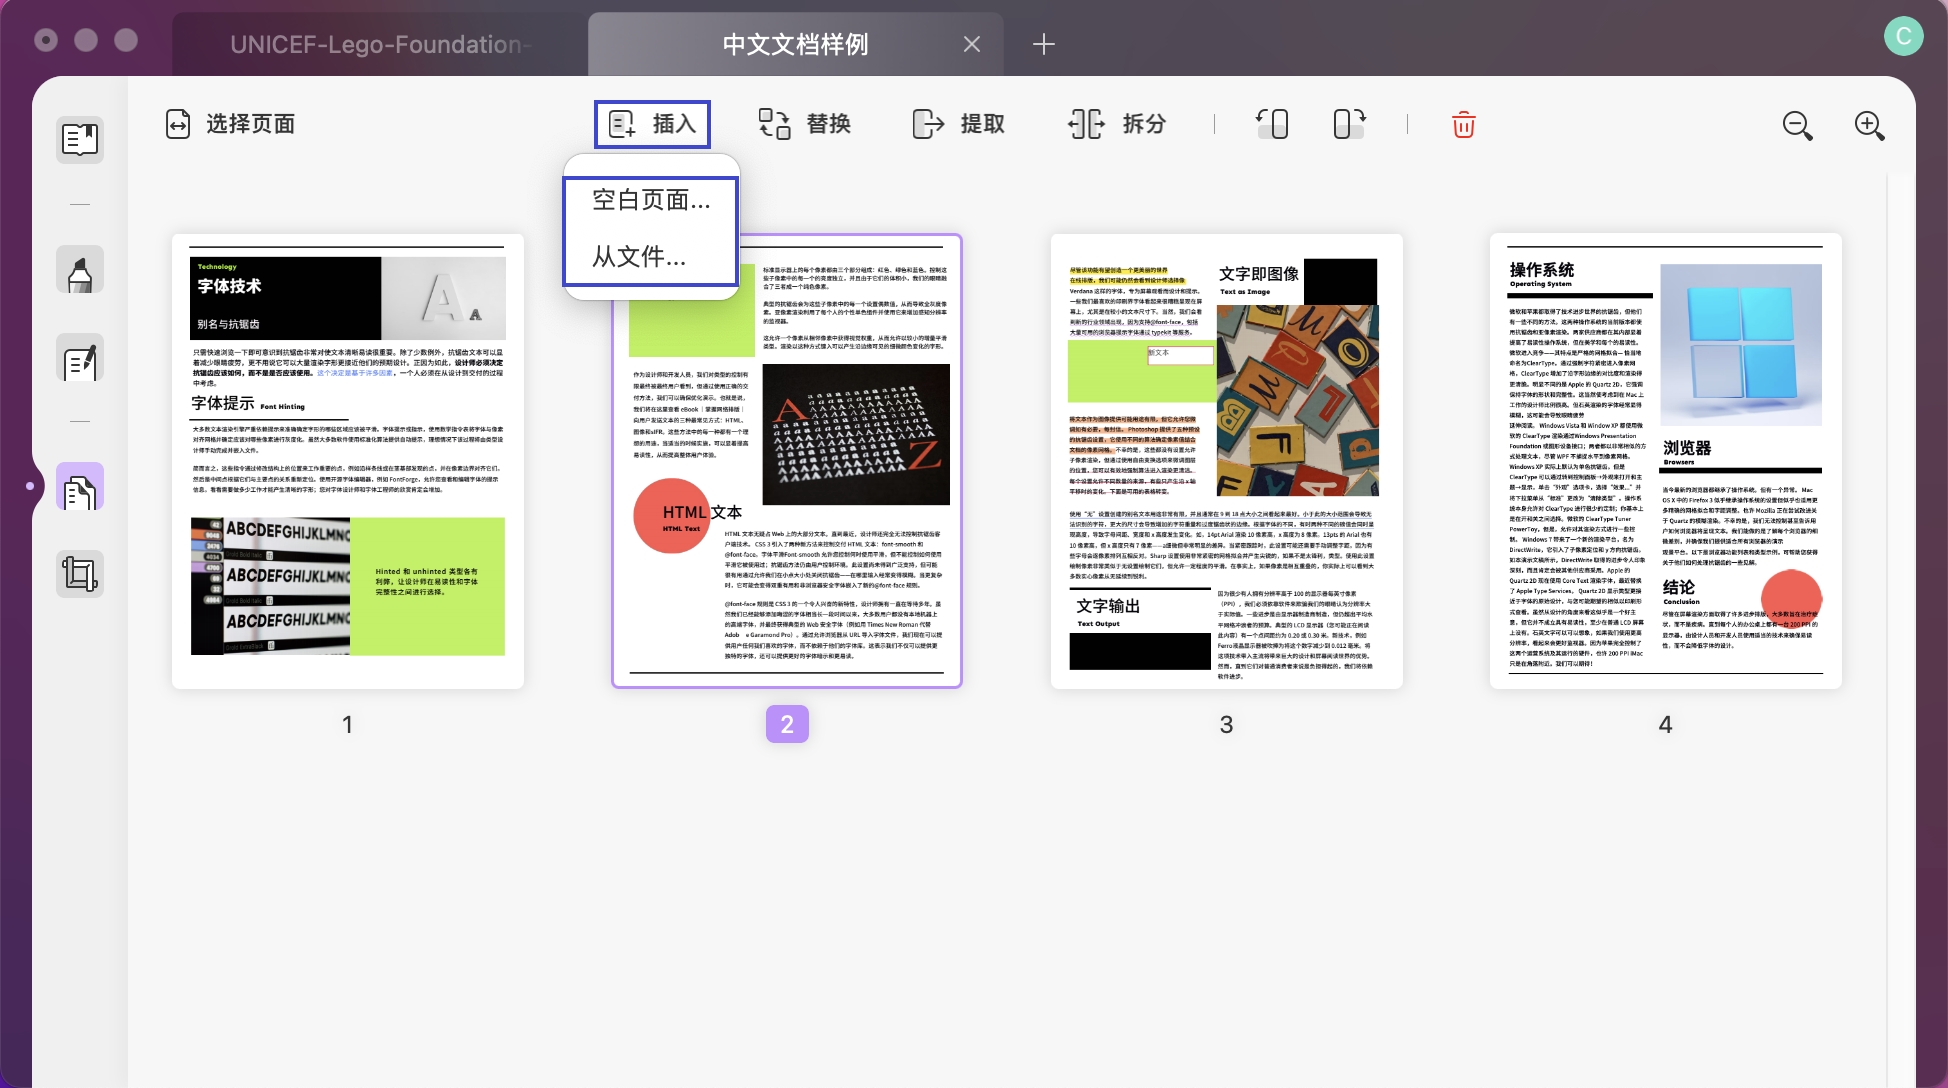Click the 选择页面 page range icon
This screenshot has height=1088, width=1948.
point(178,124)
